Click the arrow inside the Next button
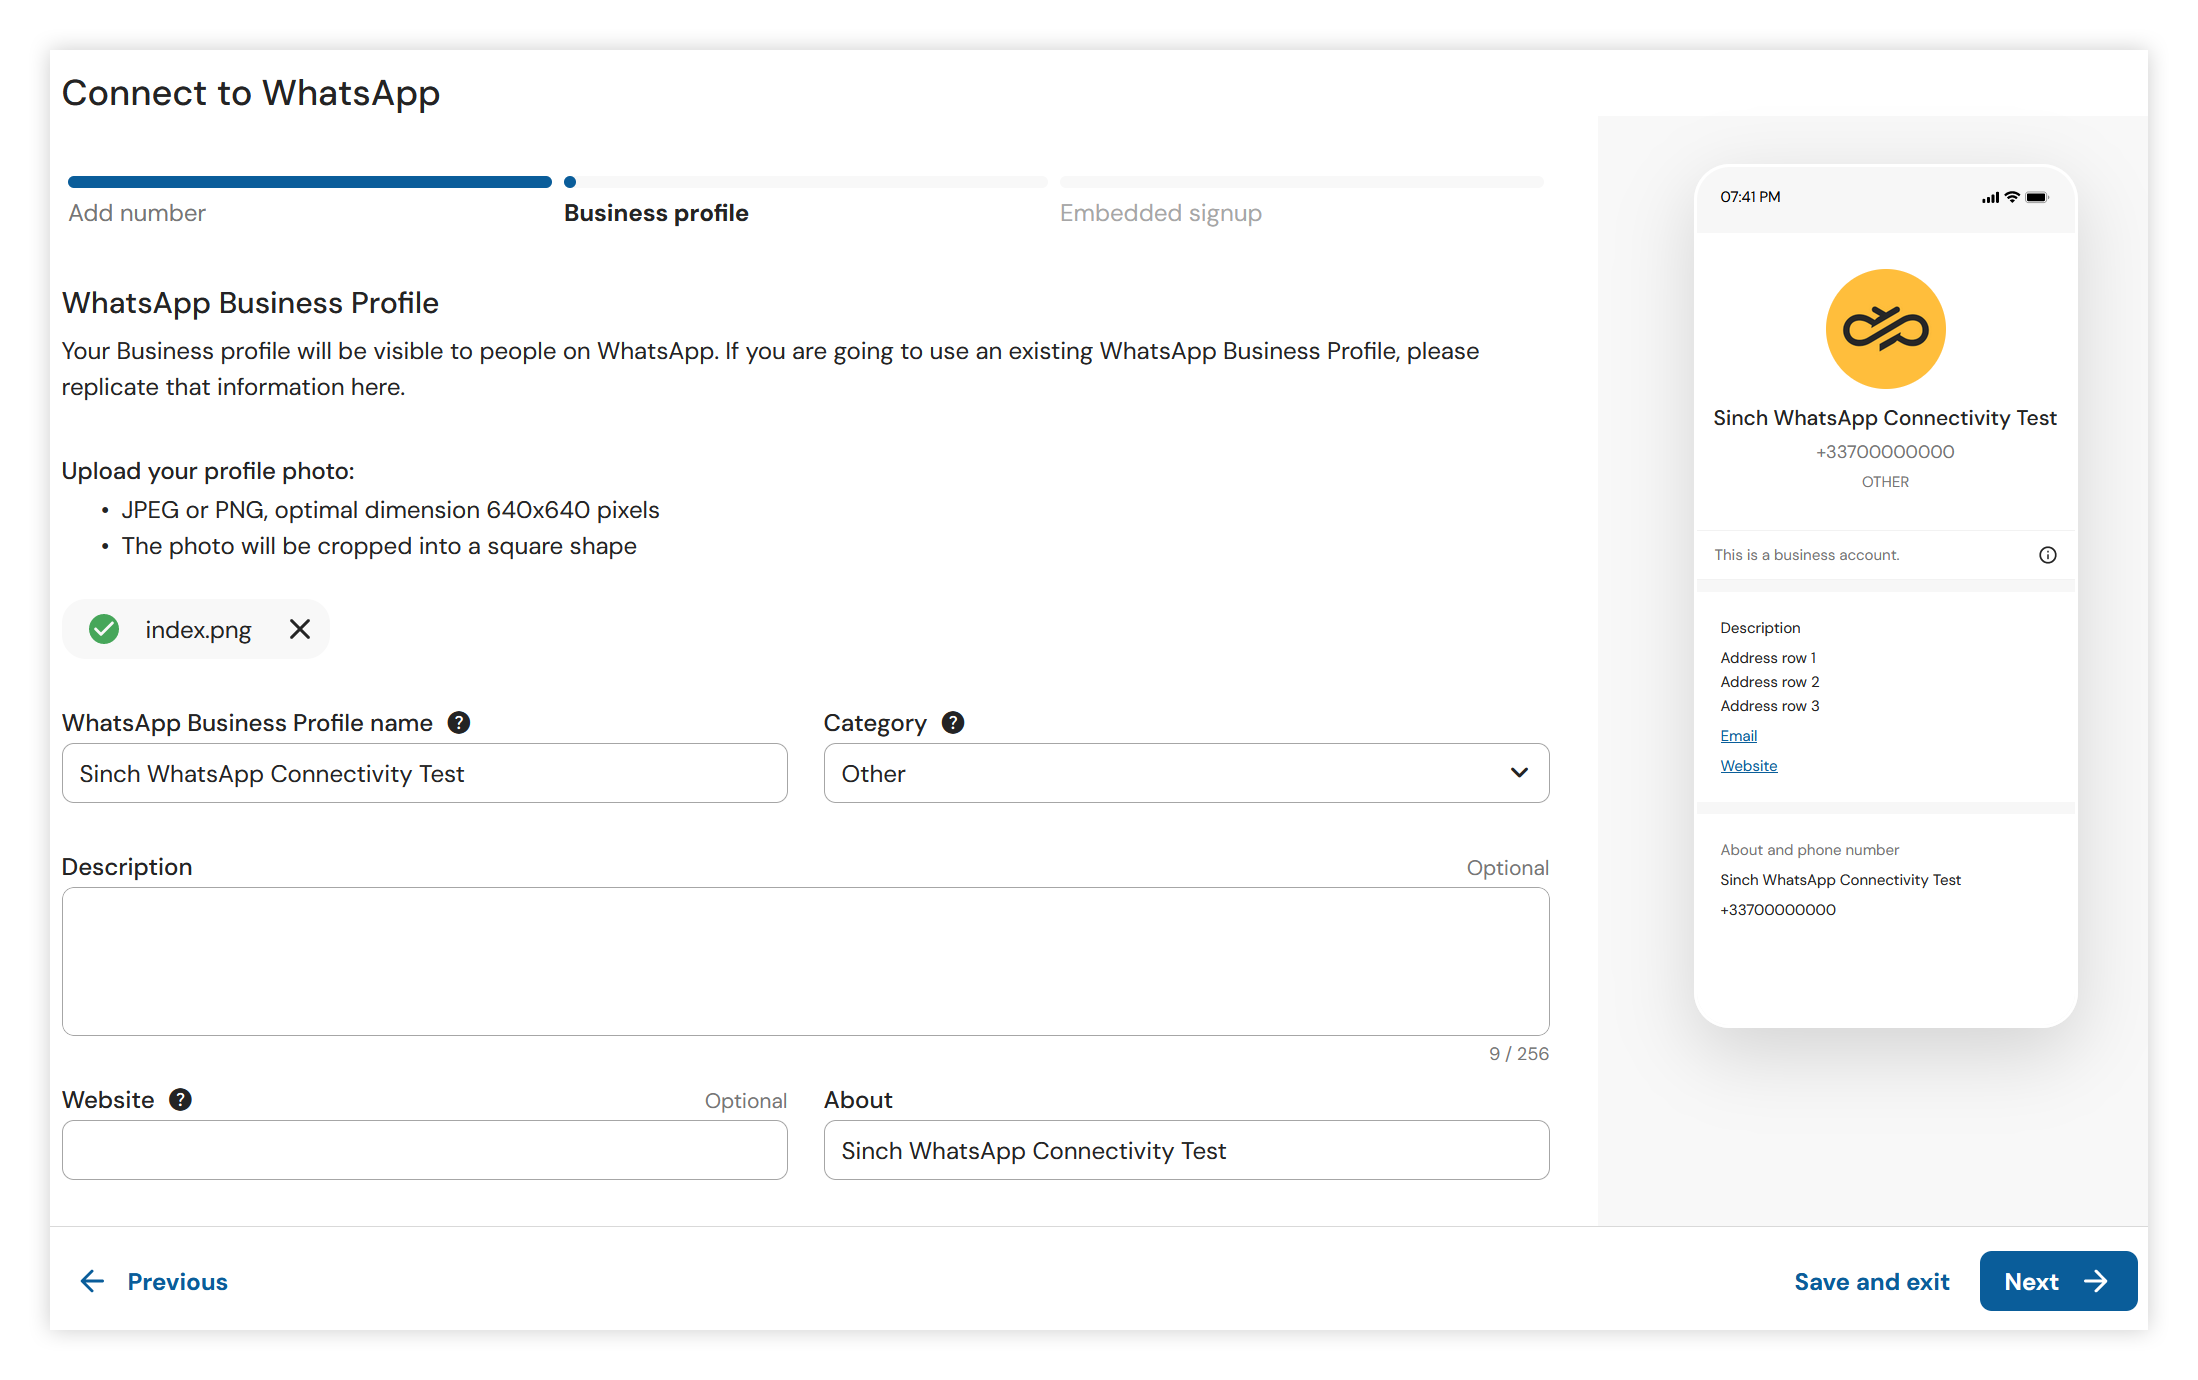This screenshot has width=2198, height=1380. point(2096,1281)
